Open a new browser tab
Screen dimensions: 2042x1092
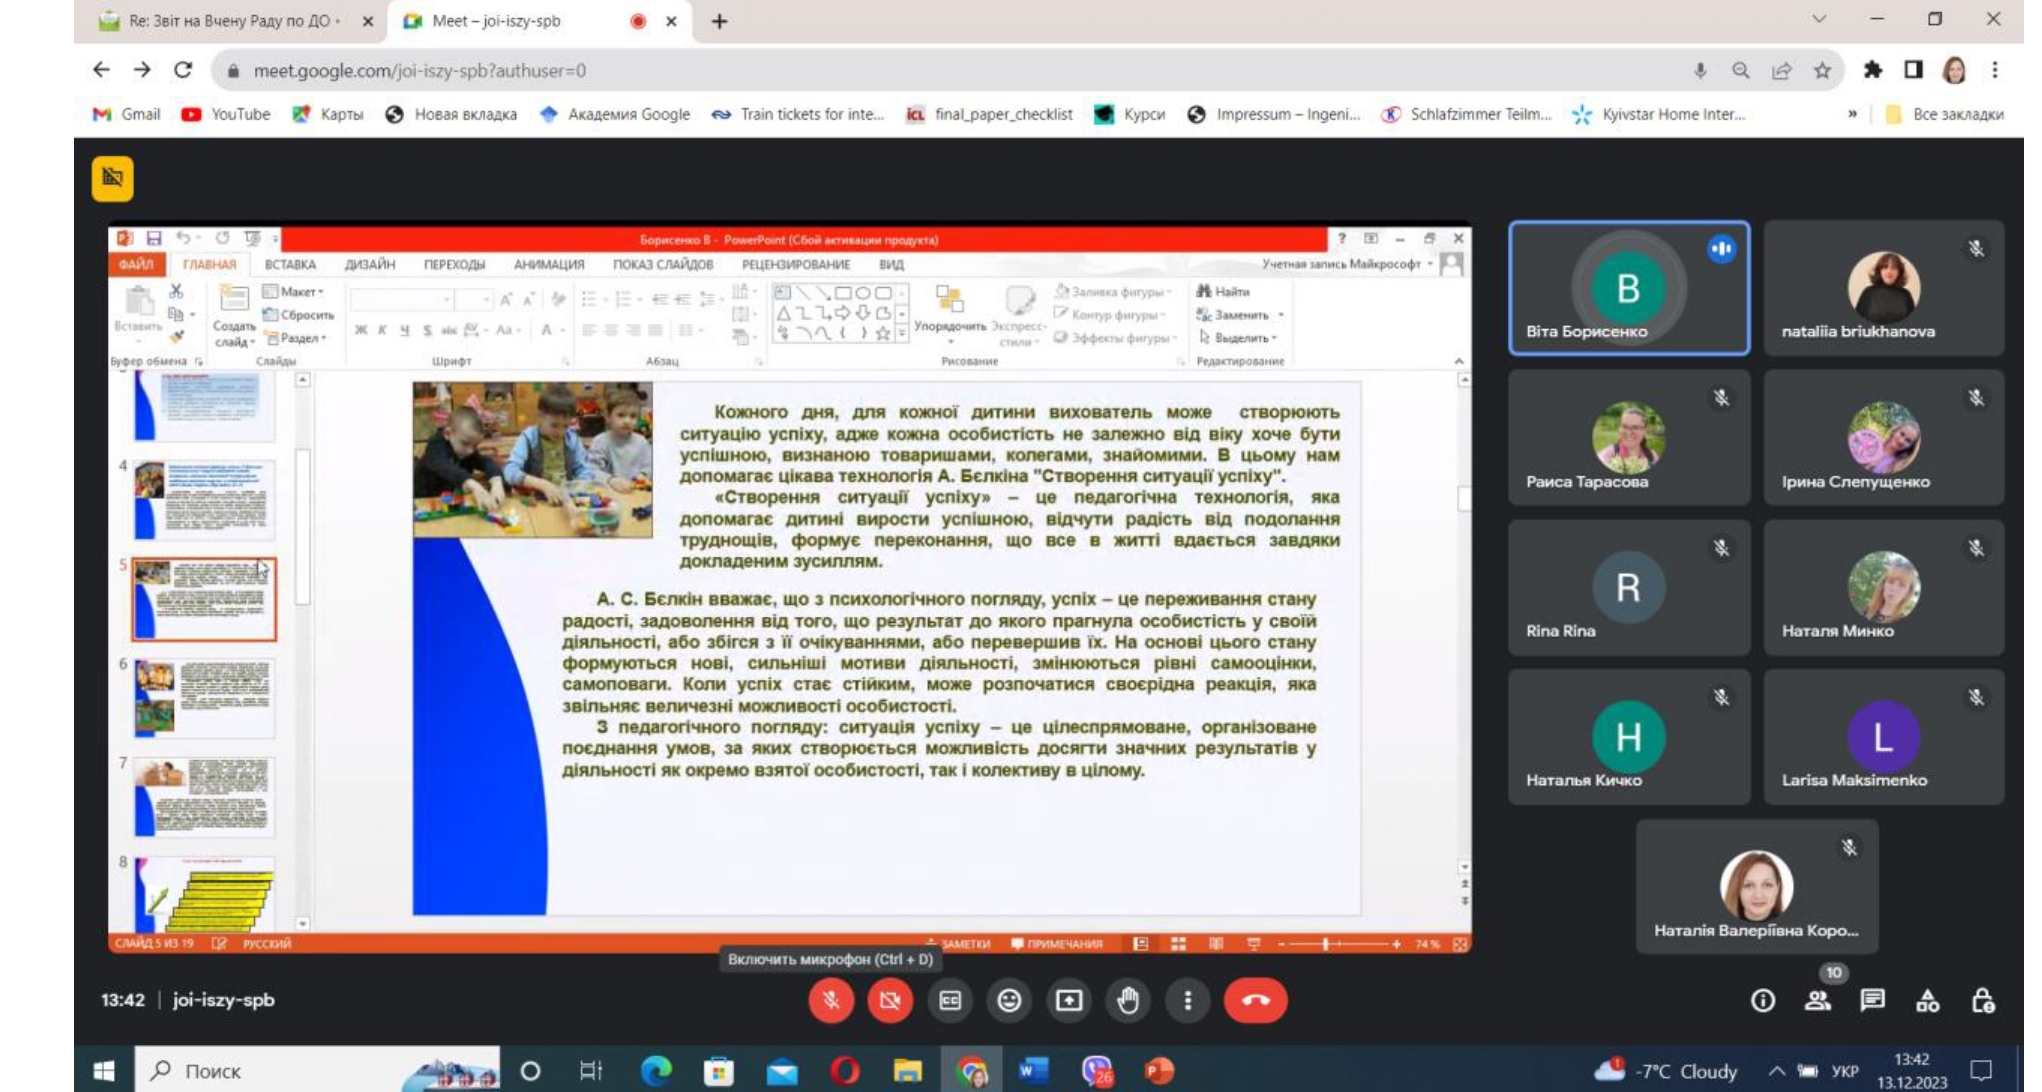tap(719, 21)
